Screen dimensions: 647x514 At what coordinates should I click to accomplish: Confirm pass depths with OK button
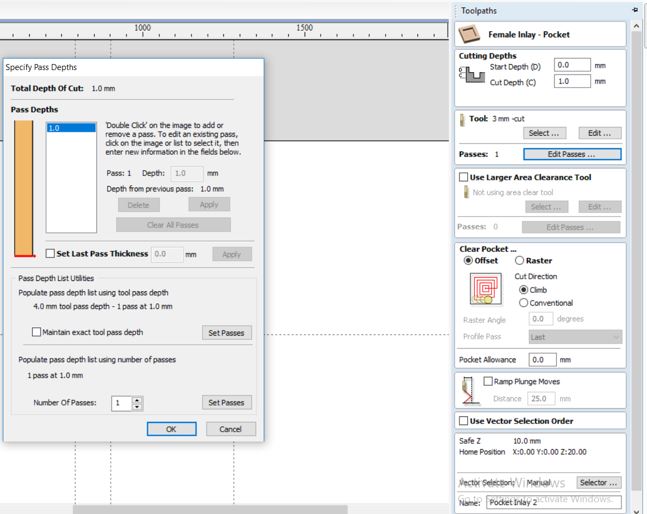click(x=172, y=429)
